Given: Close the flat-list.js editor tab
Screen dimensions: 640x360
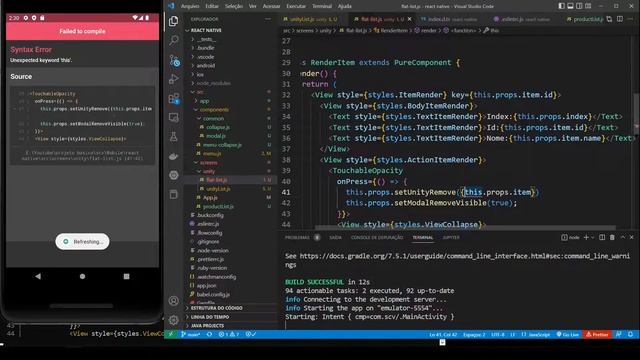Looking at the screenshot, I should (x=409, y=19).
